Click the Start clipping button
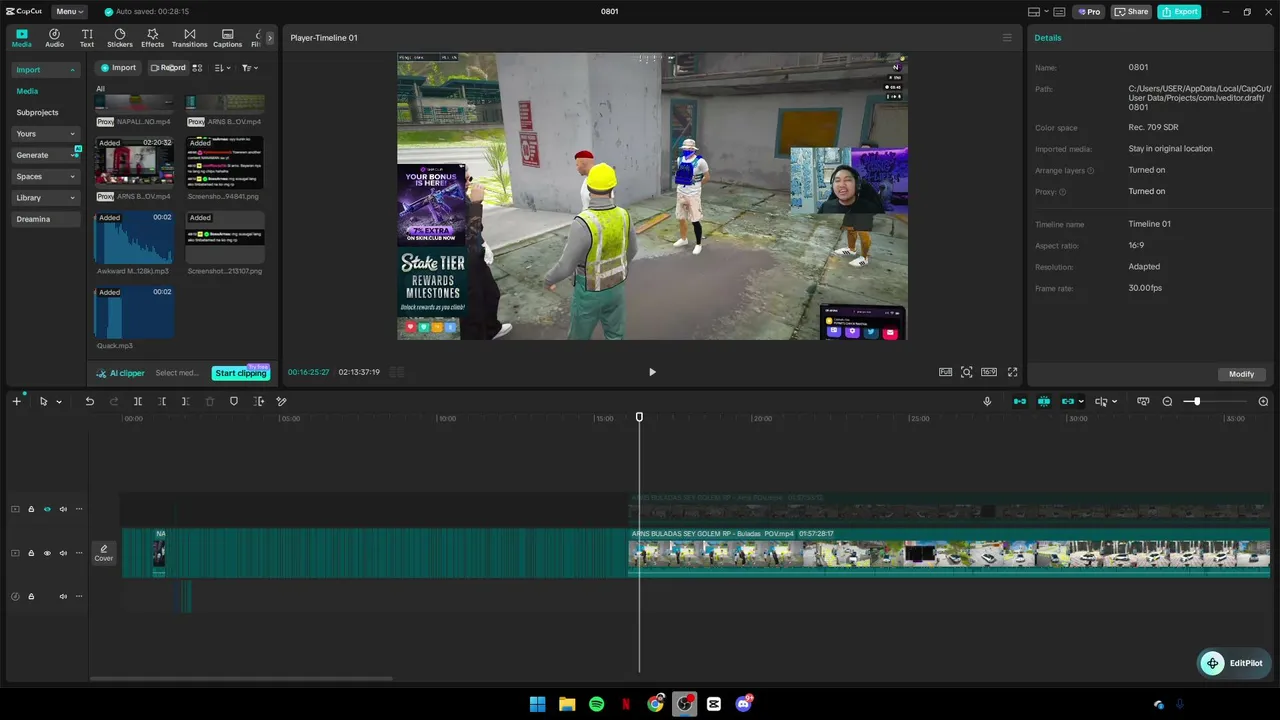This screenshot has width=1280, height=720. click(241, 373)
